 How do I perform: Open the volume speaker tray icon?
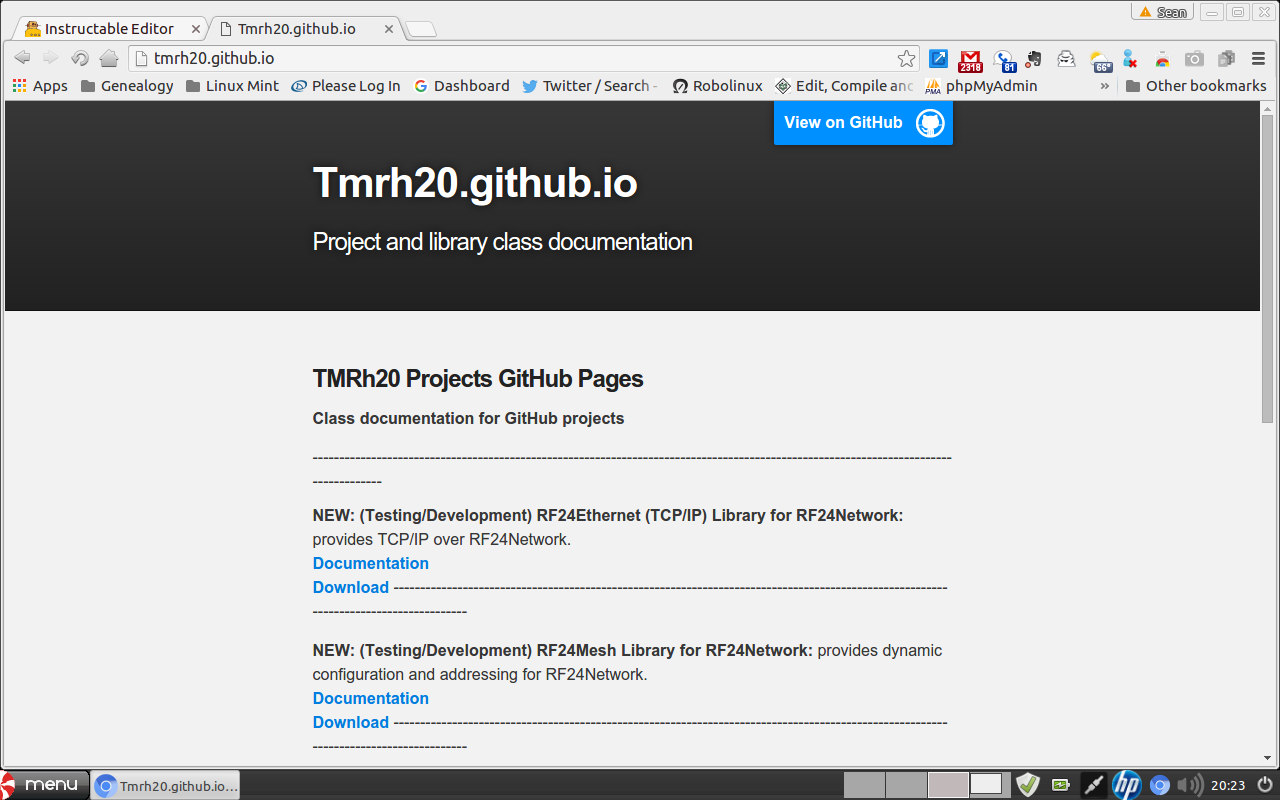[x=1190, y=785]
